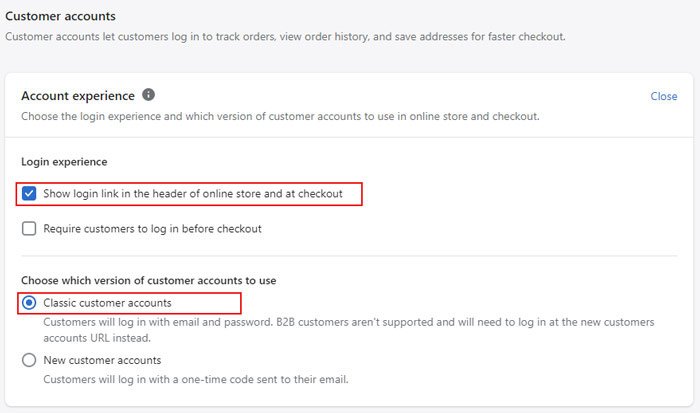The width and height of the screenshot is (700, 413).
Task: Click the 'New customer accounts' label text
Action: tap(102, 360)
